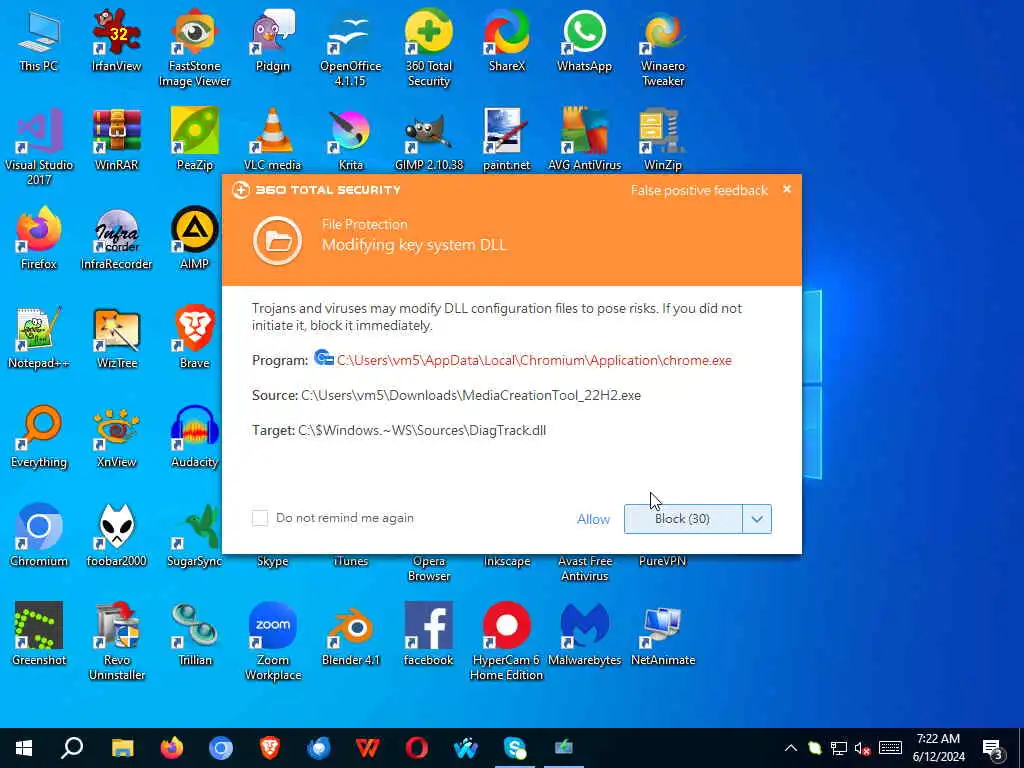Click the File Protection folder icon
1024x768 pixels.
[x=278, y=240]
